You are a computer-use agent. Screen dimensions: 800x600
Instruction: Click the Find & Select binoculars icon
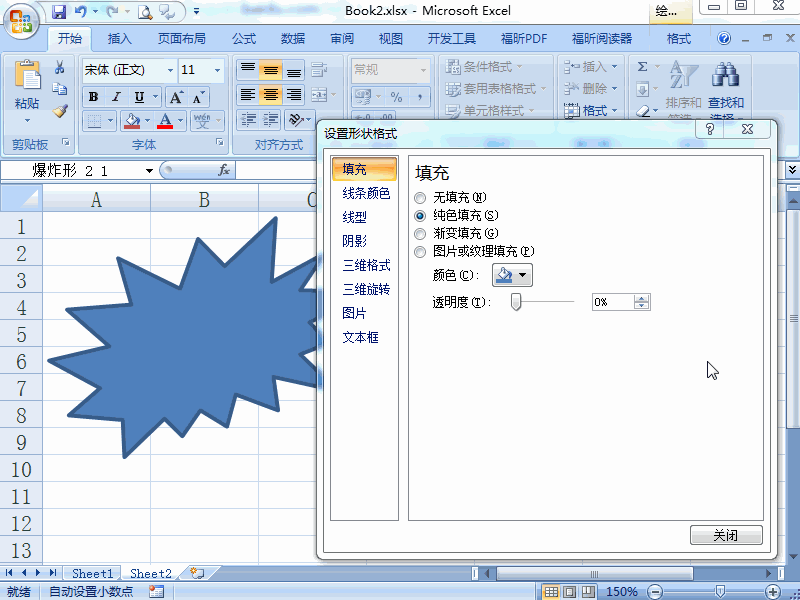point(727,75)
